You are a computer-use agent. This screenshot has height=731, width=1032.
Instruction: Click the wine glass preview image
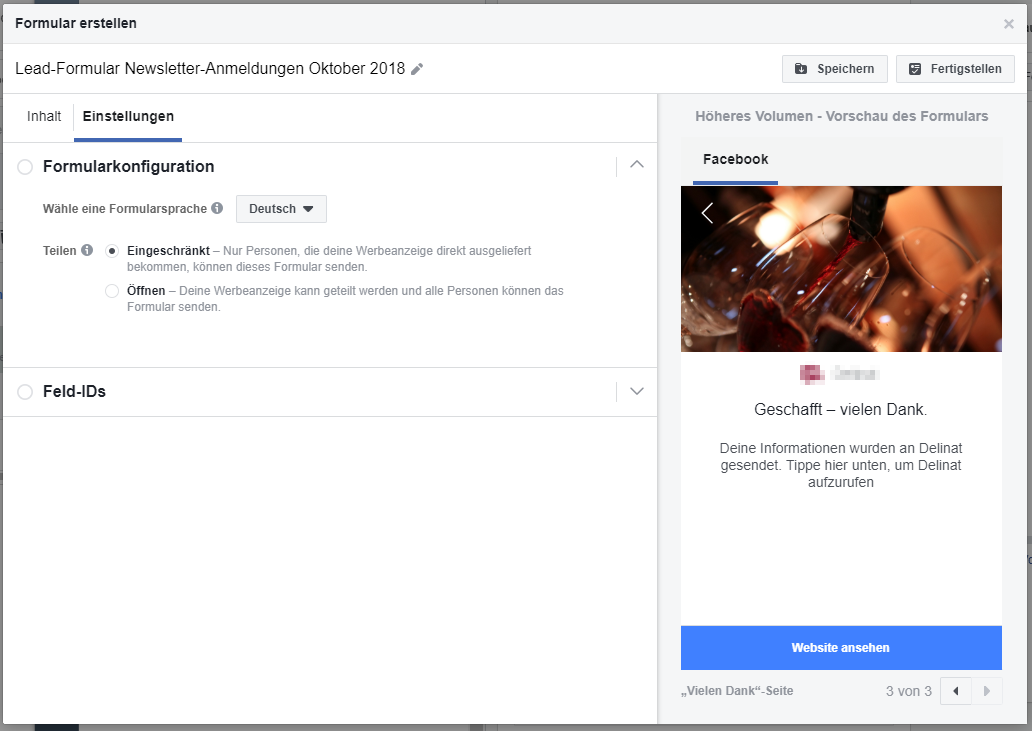point(841,269)
